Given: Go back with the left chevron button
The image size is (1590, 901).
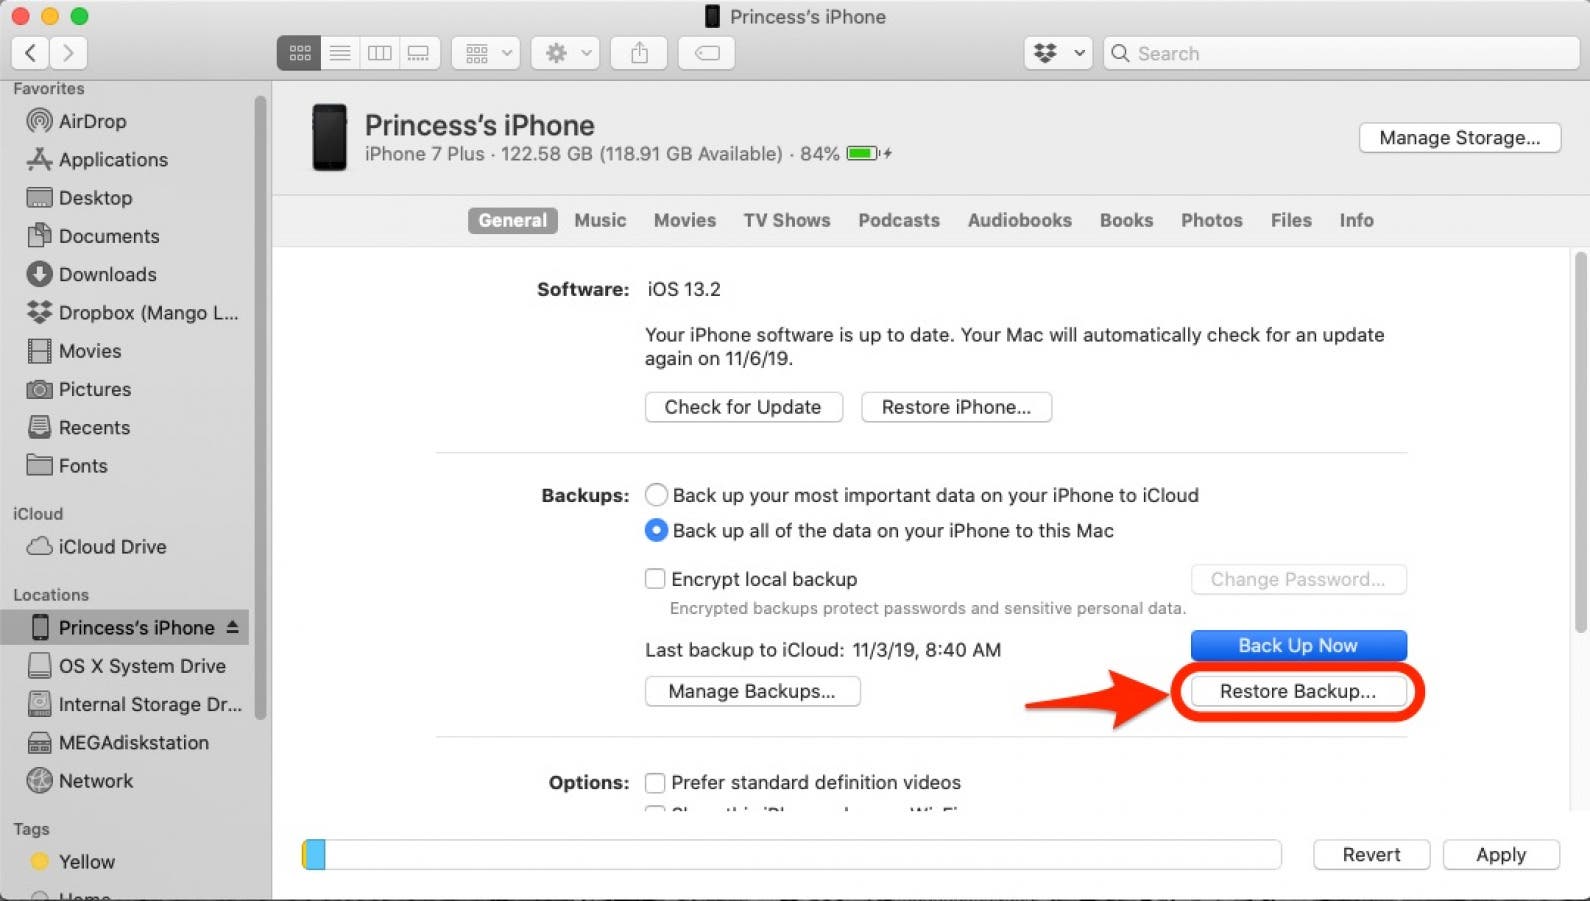Looking at the screenshot, I should (30, 53).
